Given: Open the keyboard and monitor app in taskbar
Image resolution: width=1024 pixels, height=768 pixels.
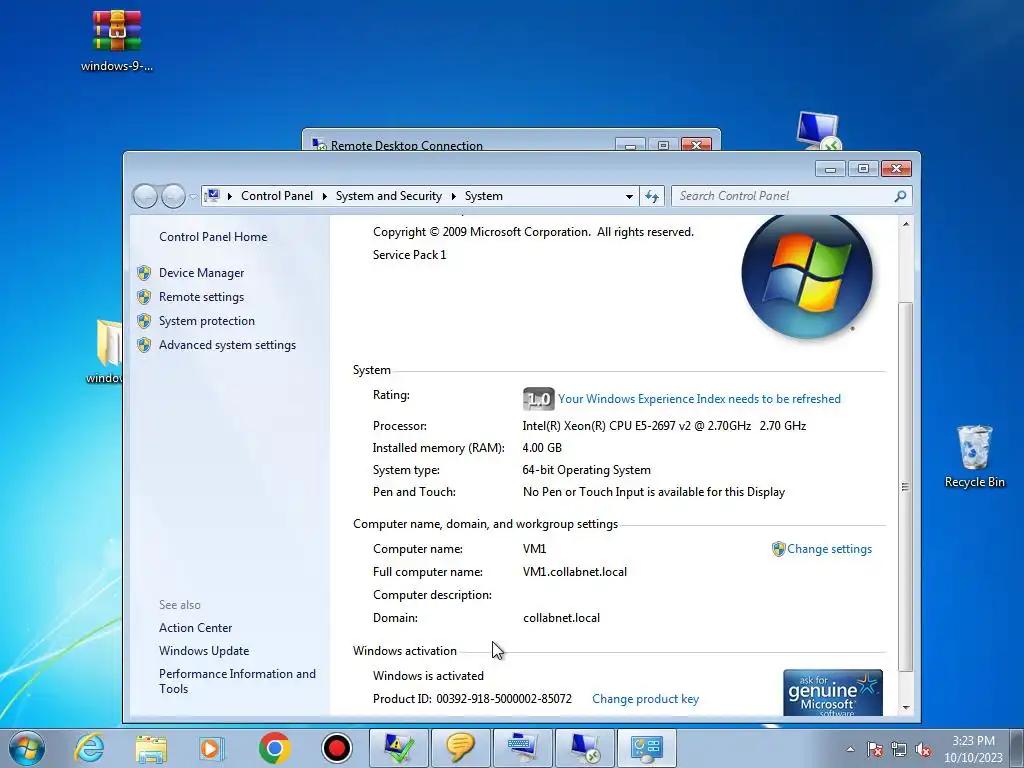Looking at the screenshot, I should (522, 748).
